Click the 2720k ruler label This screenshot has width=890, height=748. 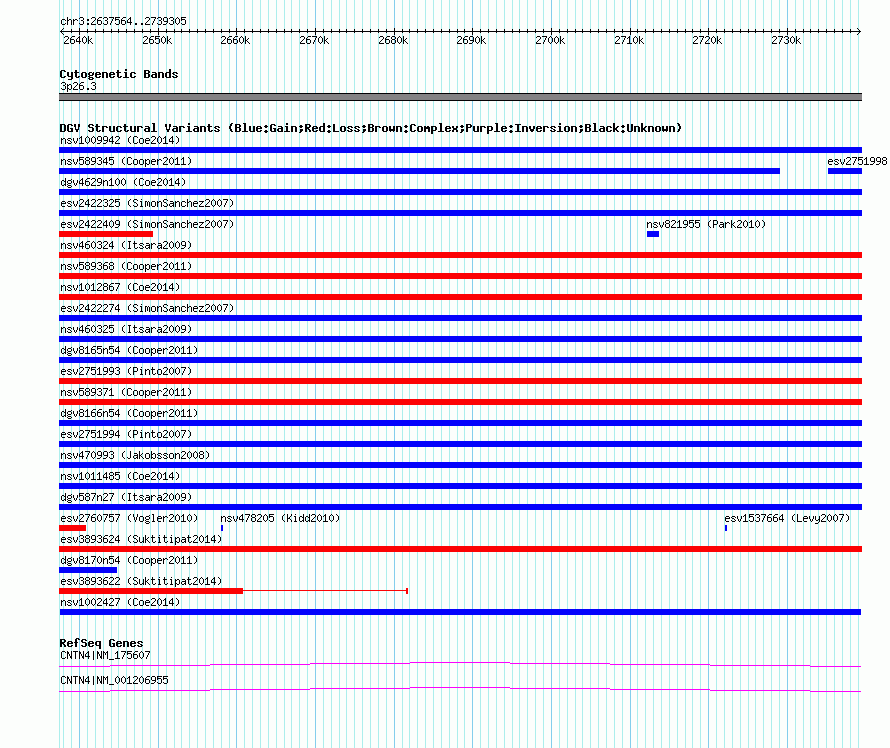[x=708, y=40]
